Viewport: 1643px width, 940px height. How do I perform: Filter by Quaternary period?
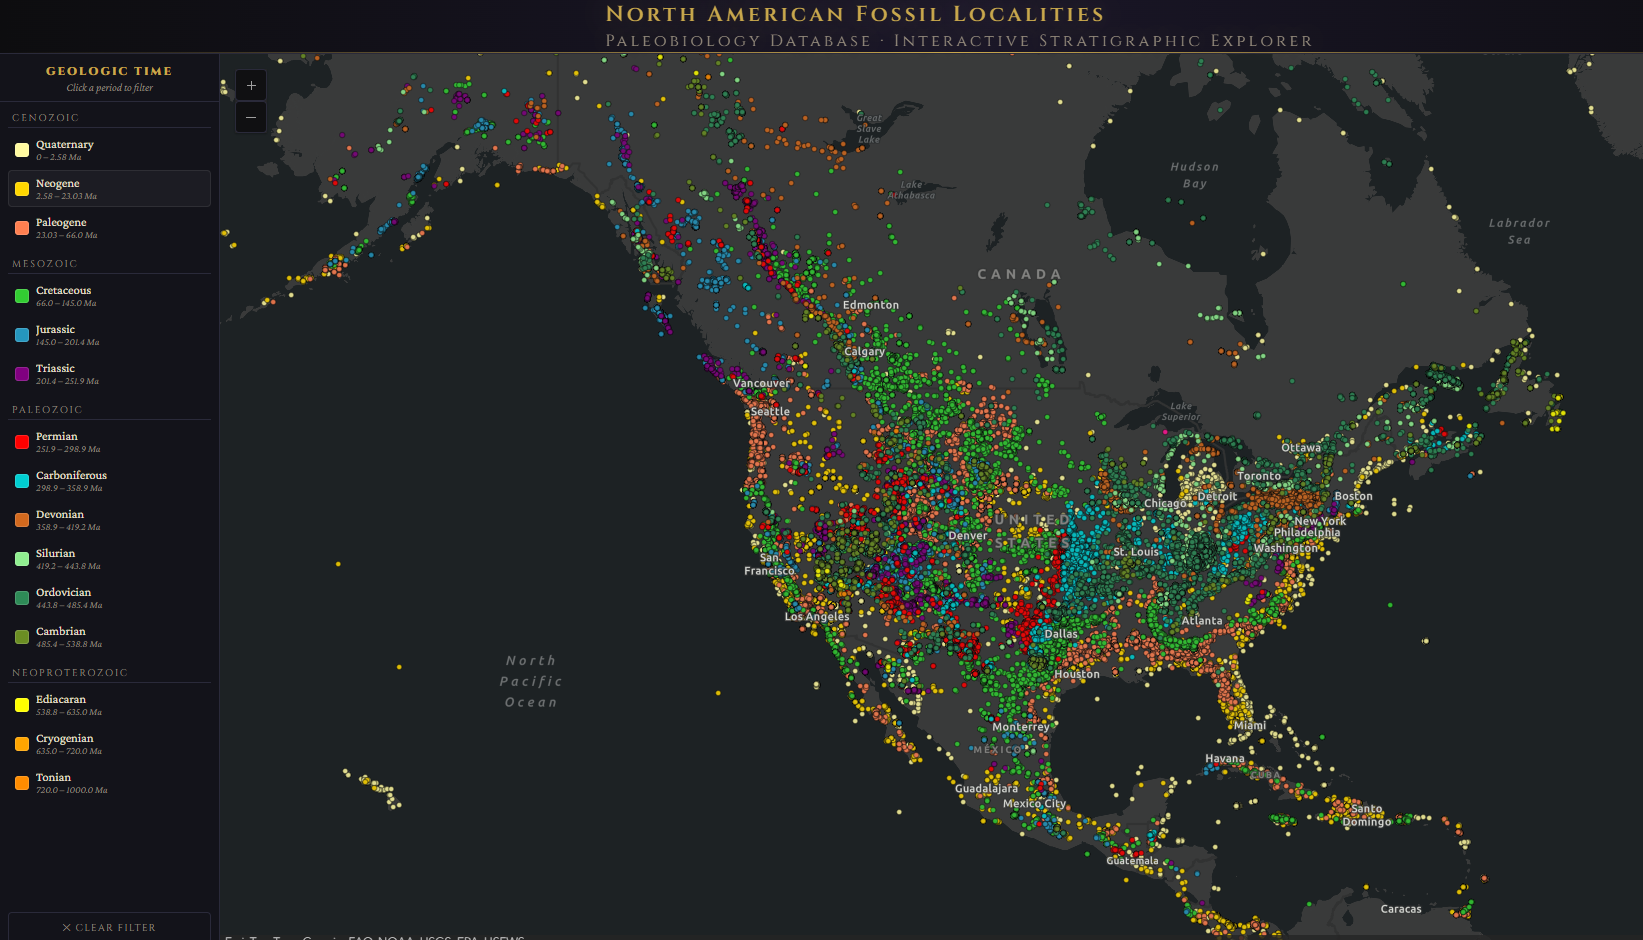coord(109,150)
